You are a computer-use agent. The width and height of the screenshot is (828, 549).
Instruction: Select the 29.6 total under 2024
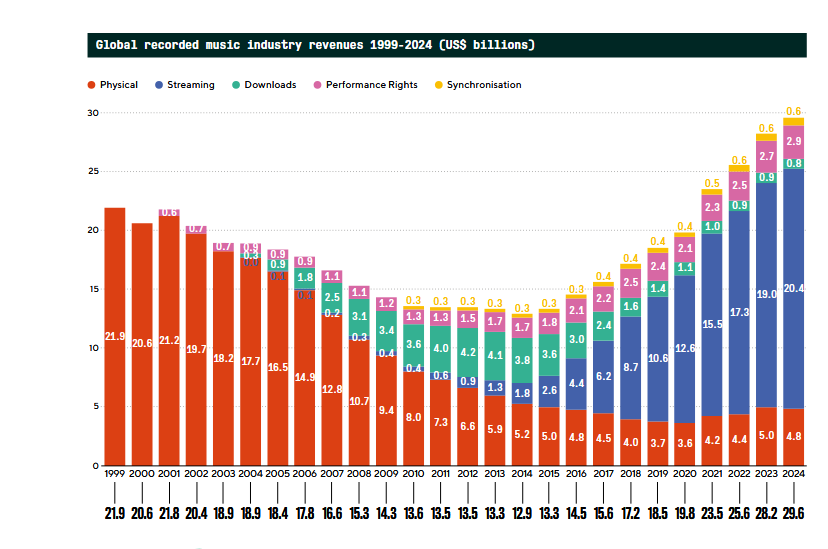793,512
